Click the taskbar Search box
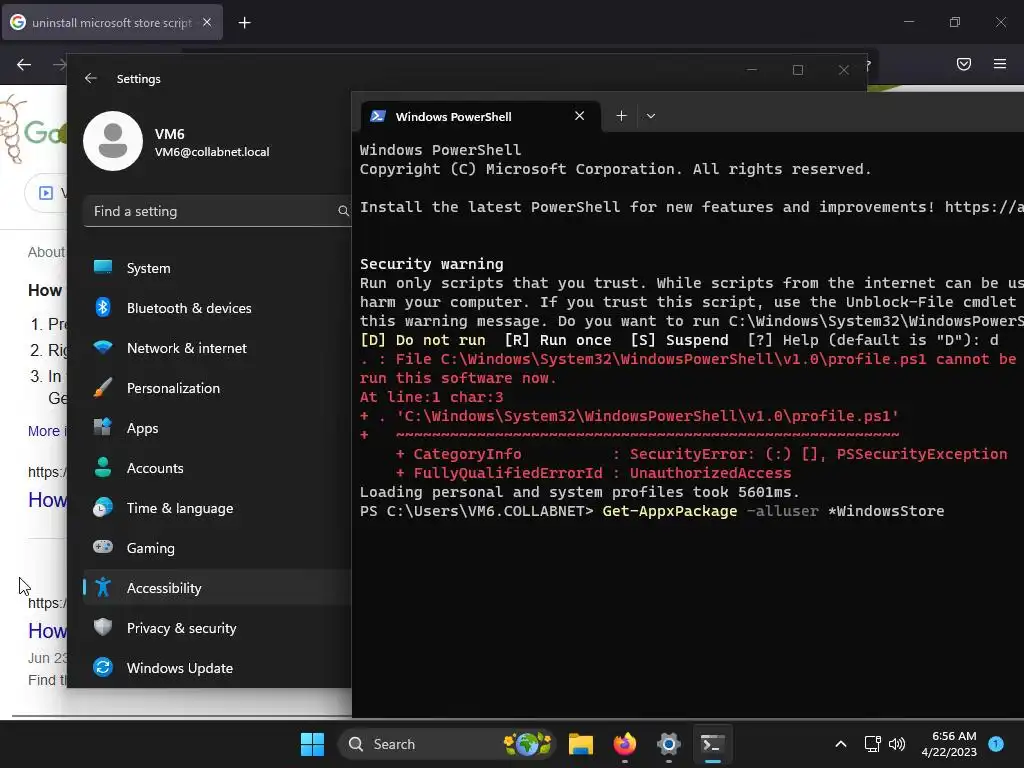The height and width of the screenshot is (768, 1024). click(446, 744)
